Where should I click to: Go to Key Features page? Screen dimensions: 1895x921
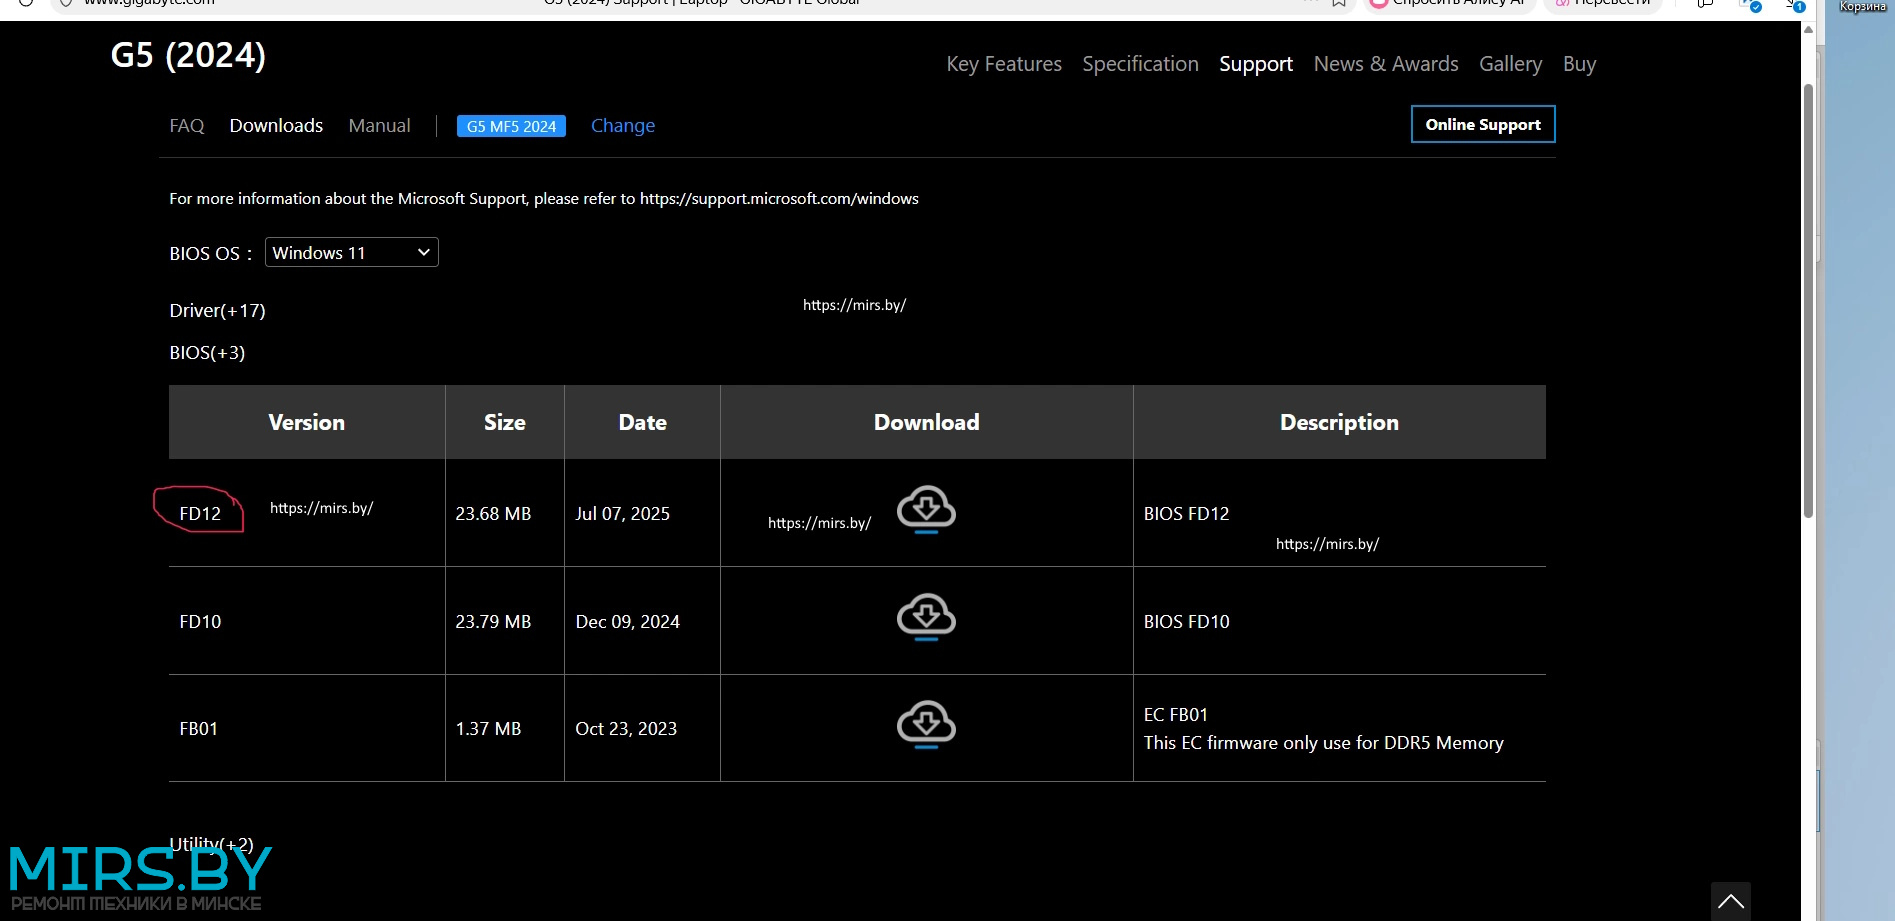[1003, 64]
